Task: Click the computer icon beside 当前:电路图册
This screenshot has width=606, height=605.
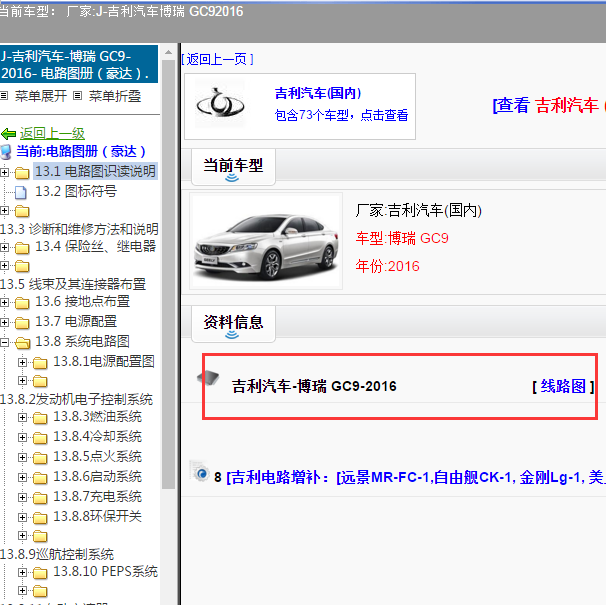Action: coord(6,152)
